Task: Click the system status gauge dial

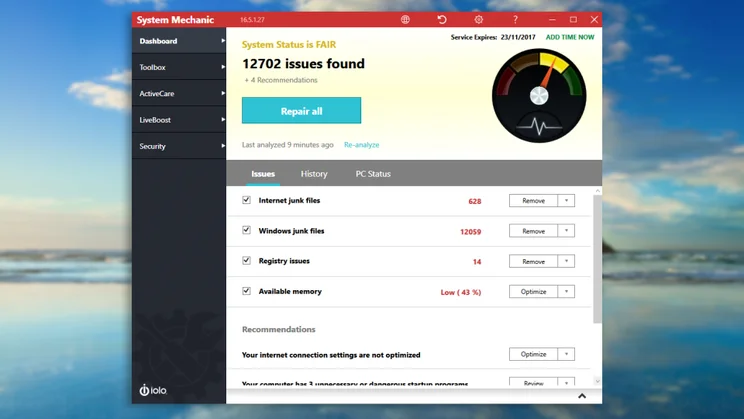Action: point(539,95)
